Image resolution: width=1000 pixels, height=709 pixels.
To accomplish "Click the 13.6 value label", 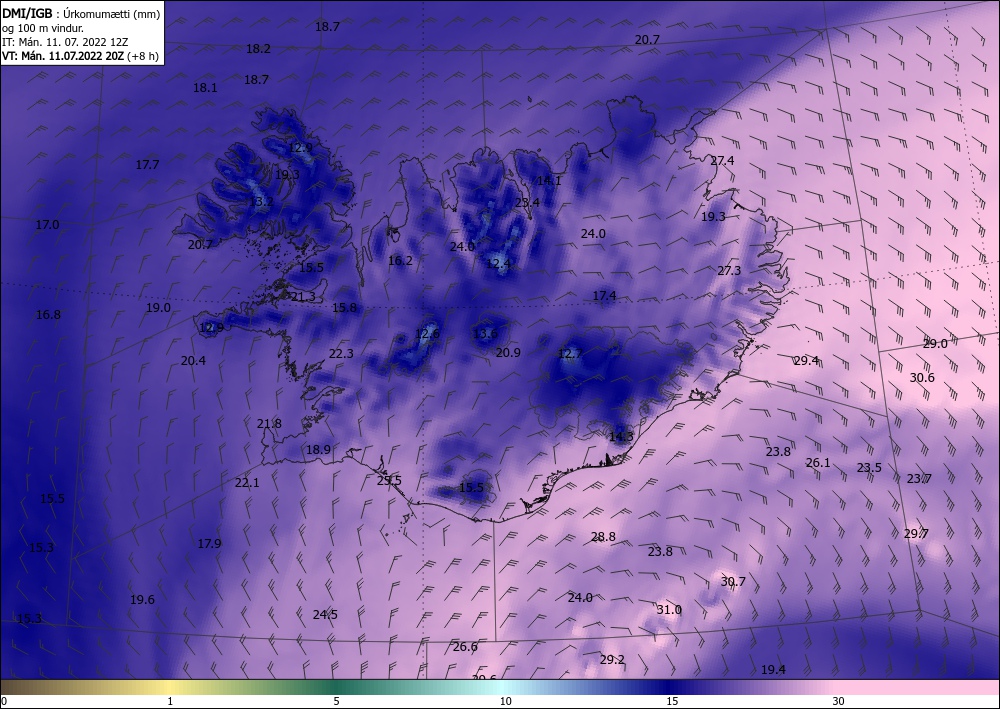I will 485,333.
